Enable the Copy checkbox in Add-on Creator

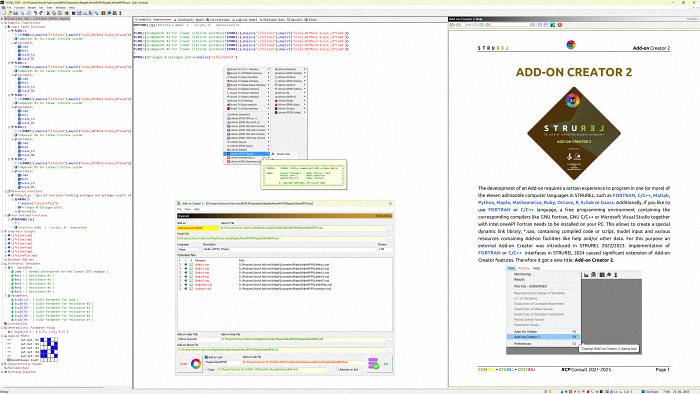(206, 369)
